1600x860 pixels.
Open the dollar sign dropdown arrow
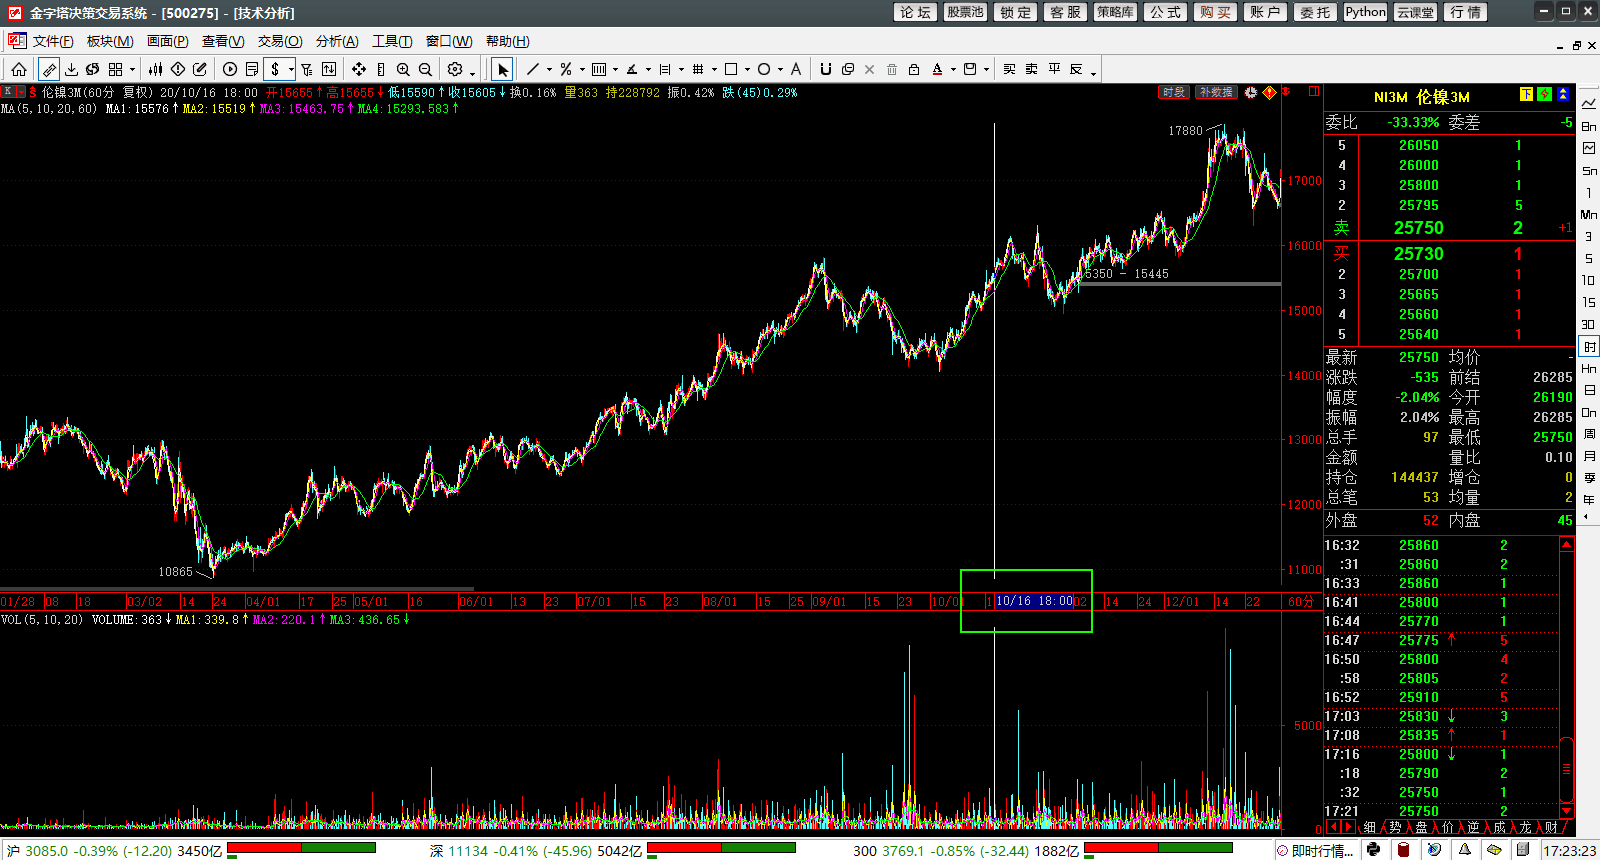[x=291, y=70]
